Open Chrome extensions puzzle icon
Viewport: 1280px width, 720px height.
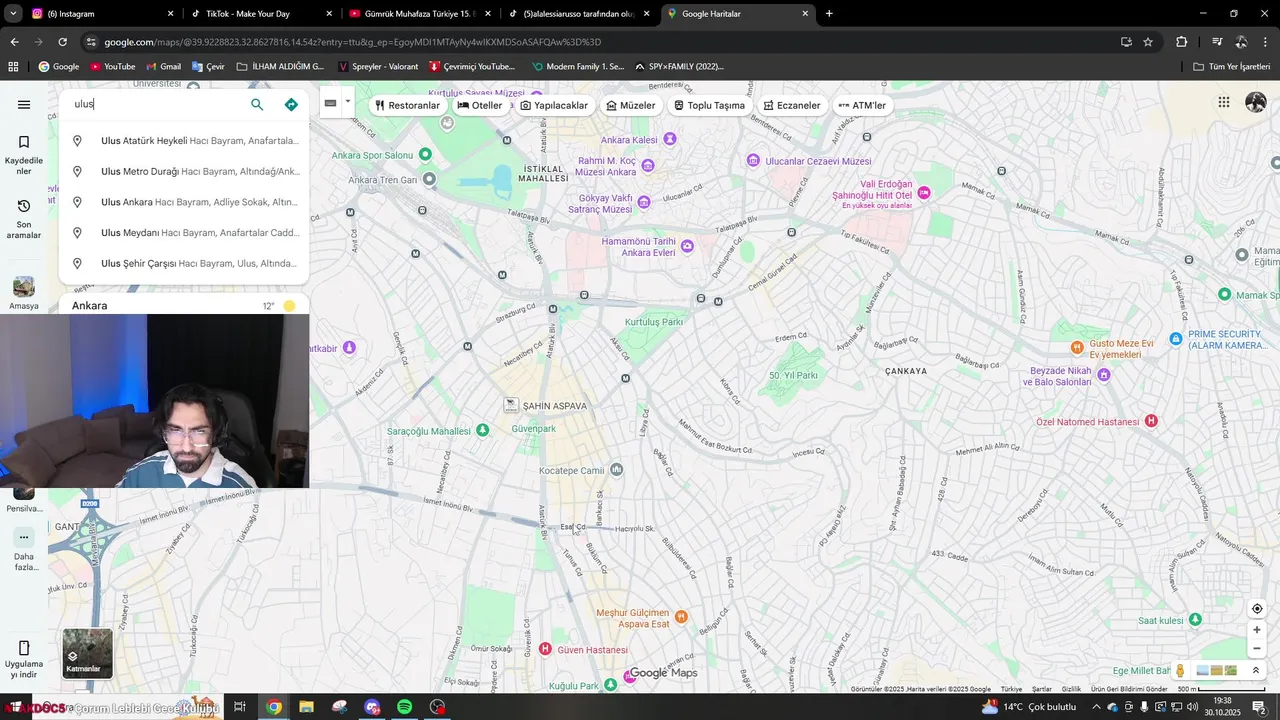coord(1181,42)
